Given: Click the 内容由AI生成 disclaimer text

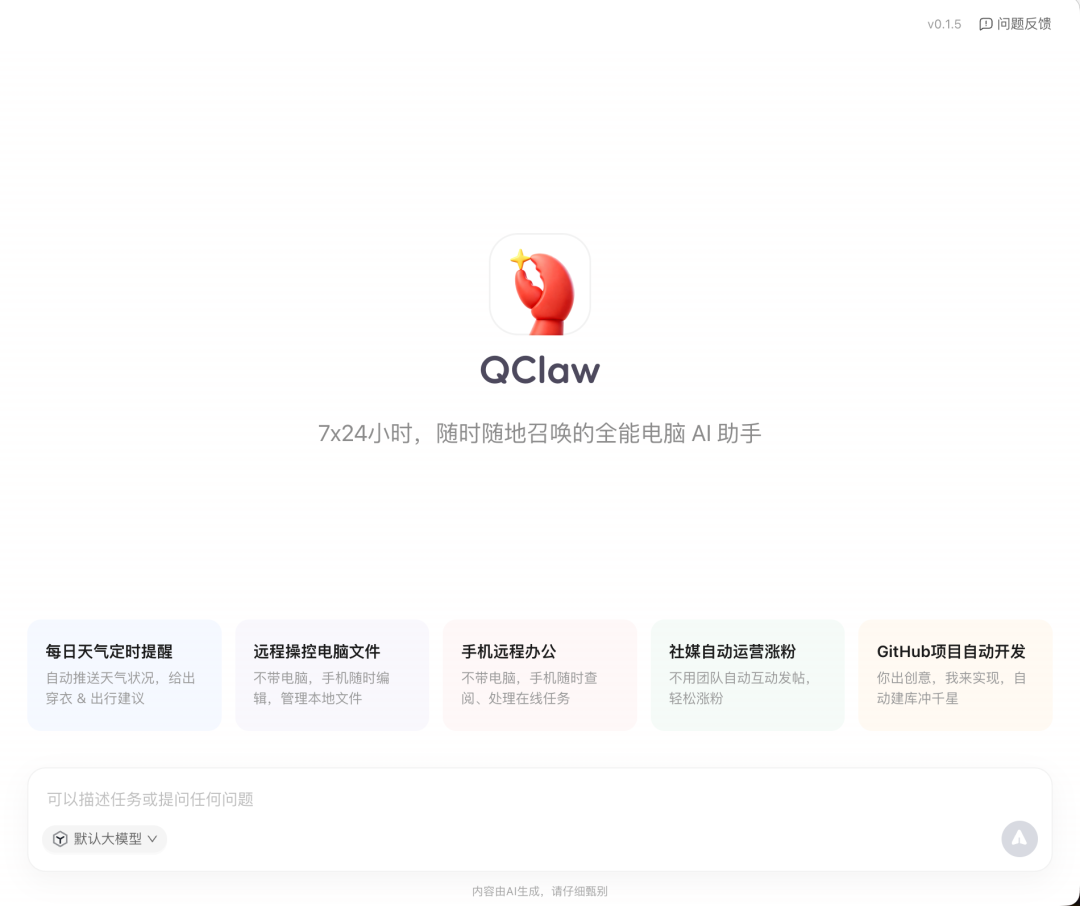Looking at the screenshot, I should pyautogui.click(x=540, y=891).
